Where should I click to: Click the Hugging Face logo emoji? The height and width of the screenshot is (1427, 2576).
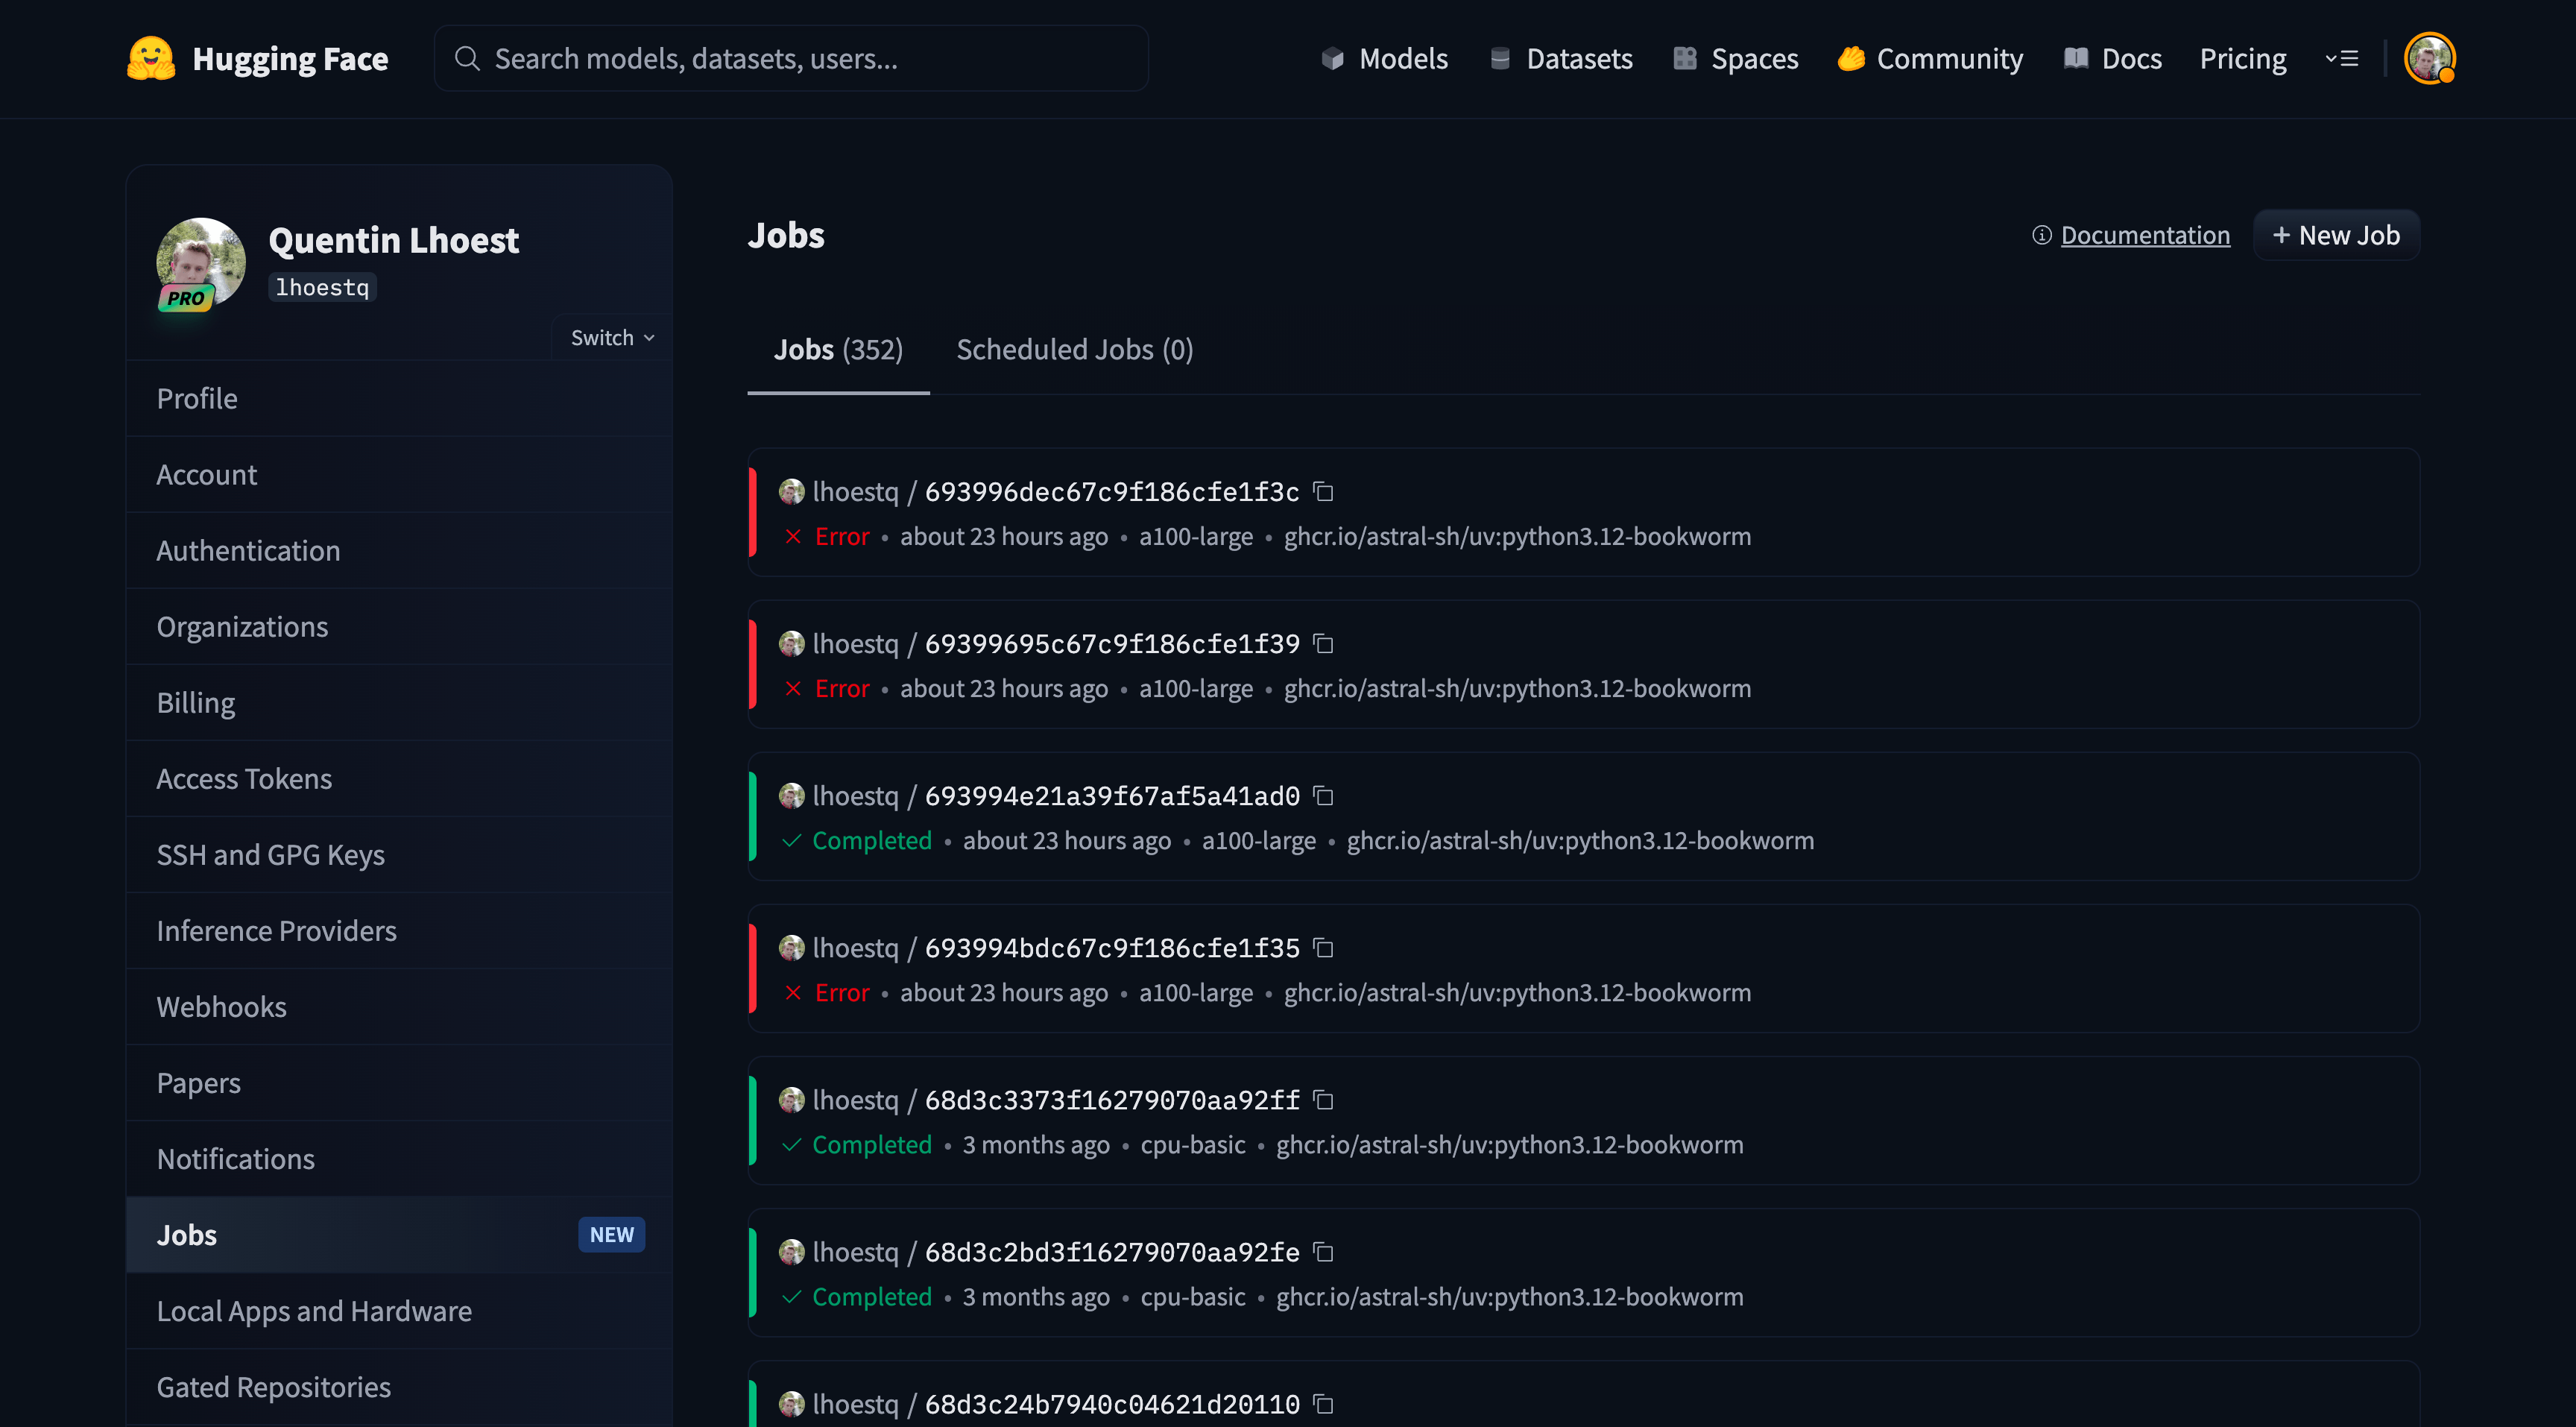click(x=151, y=59)
